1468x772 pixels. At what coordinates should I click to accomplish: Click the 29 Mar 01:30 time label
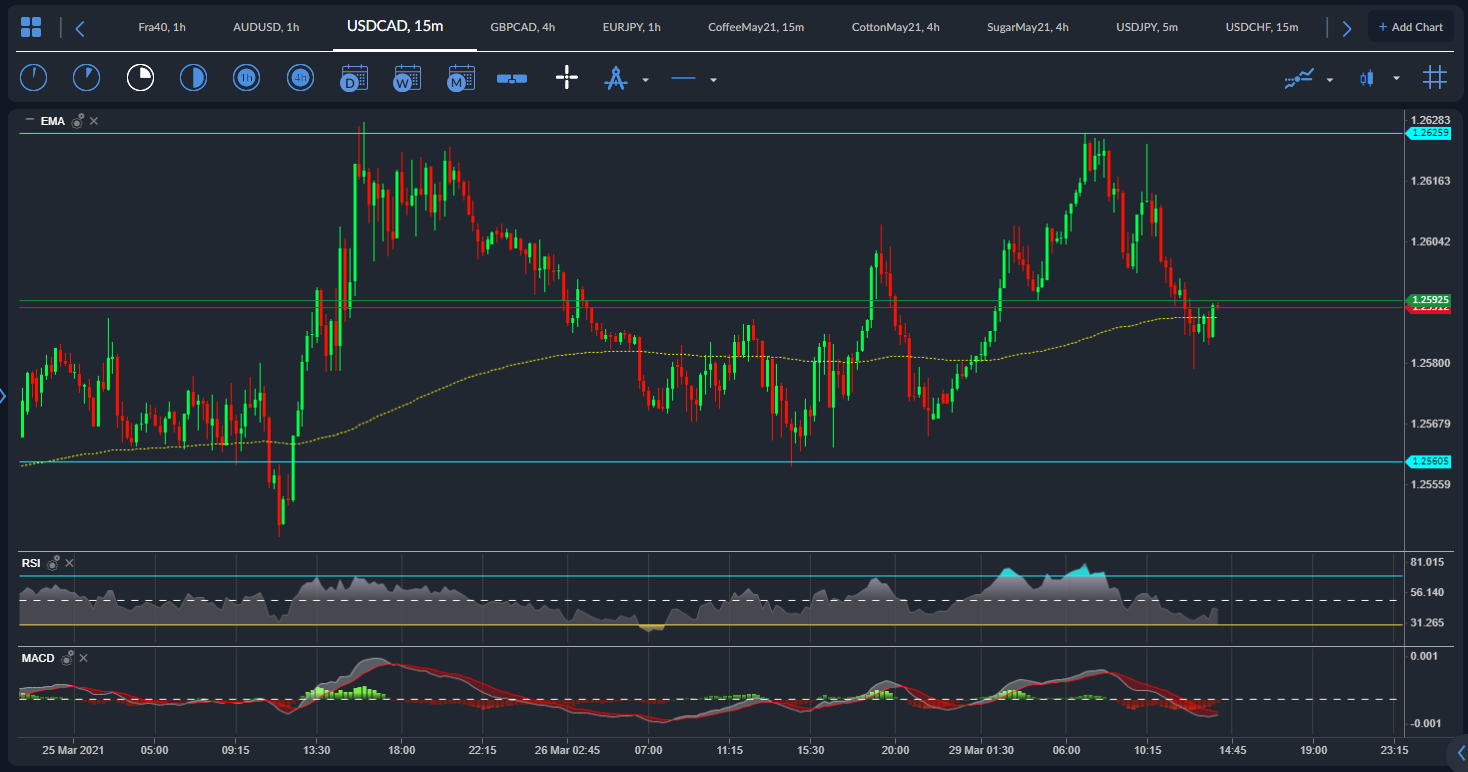point(980,750)
